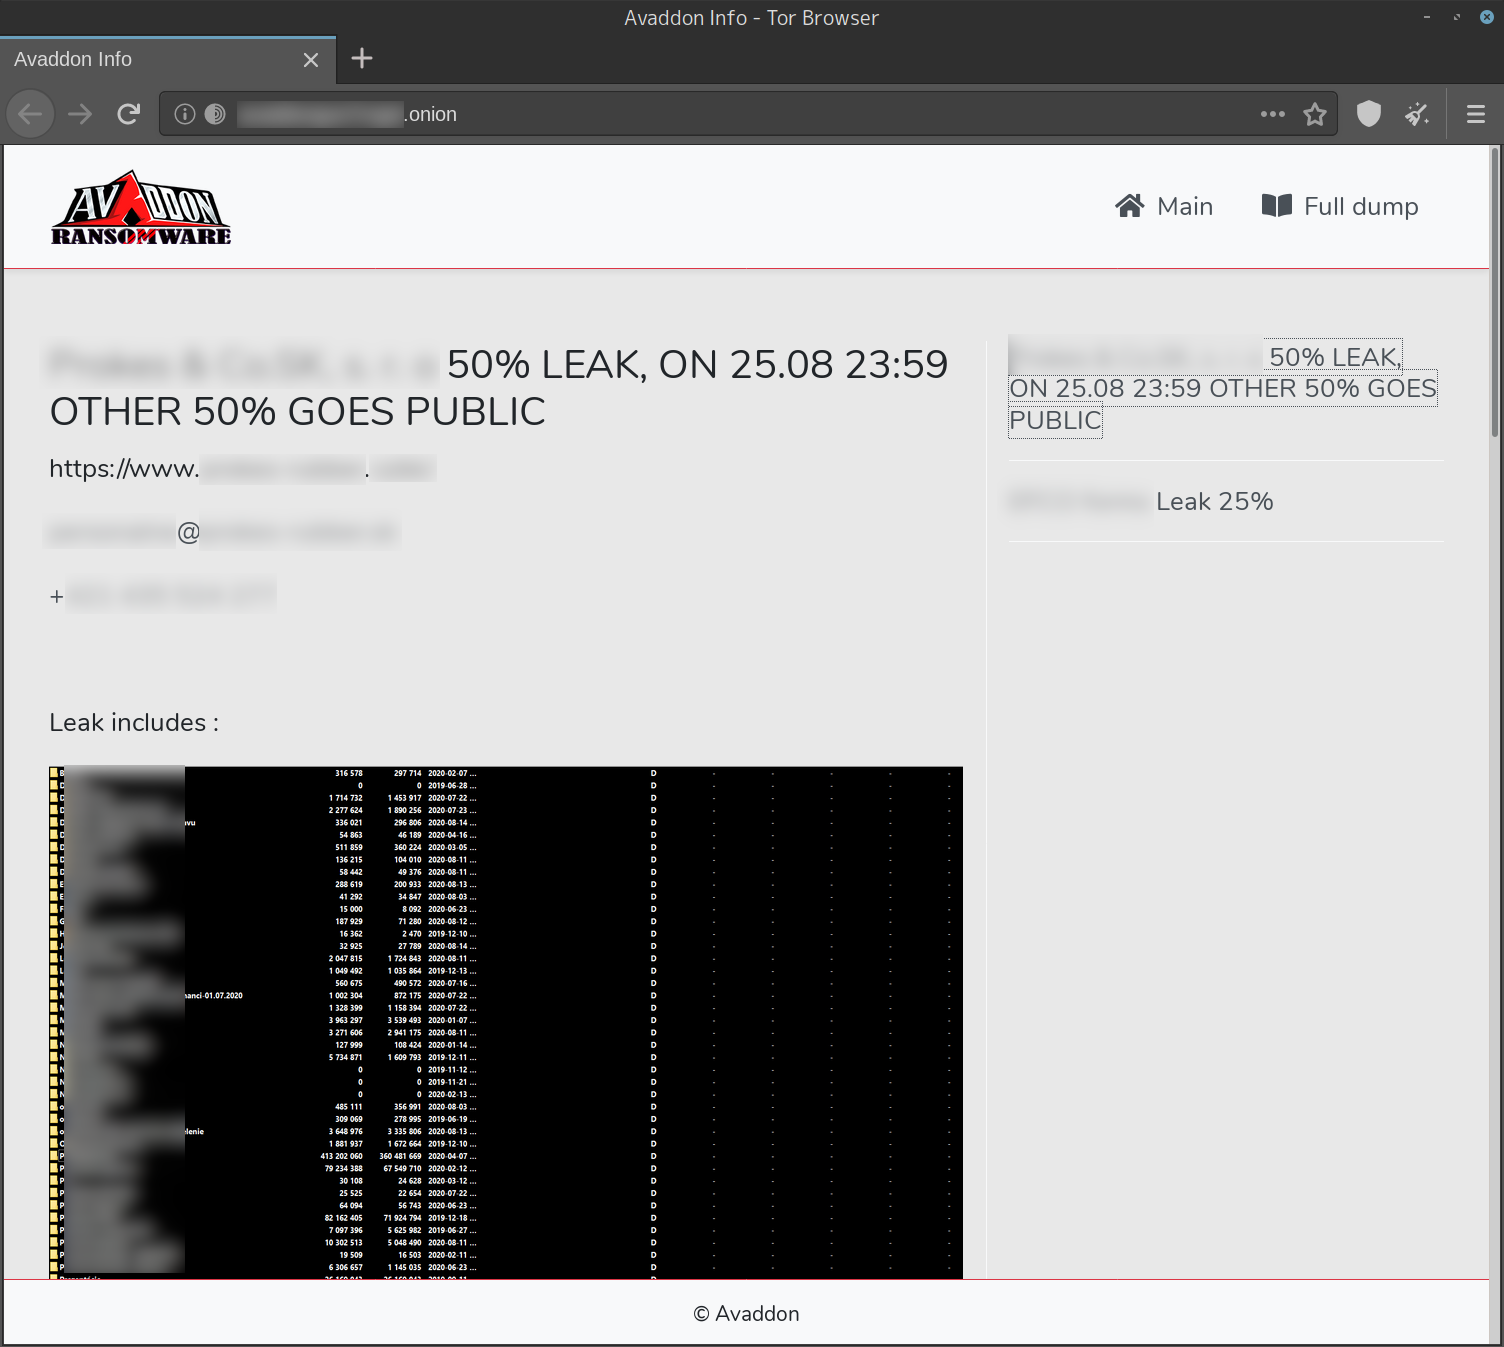Click the 'https://www.' website text
The image size is (1504, 1347).
pyautogui.click(x=124, y=468)
